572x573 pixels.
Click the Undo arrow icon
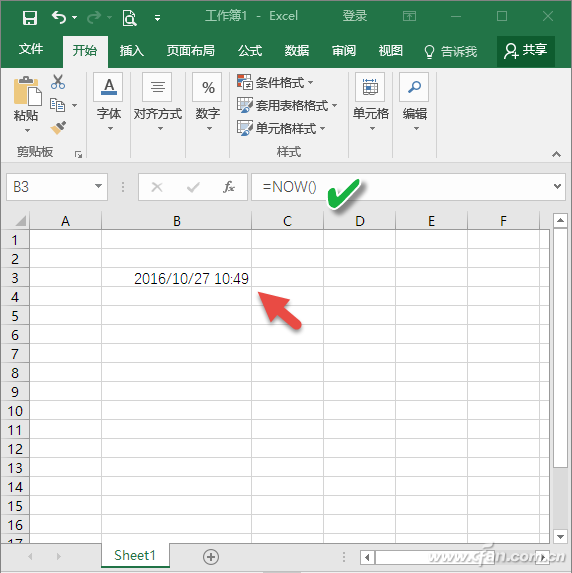pos(59,17)
